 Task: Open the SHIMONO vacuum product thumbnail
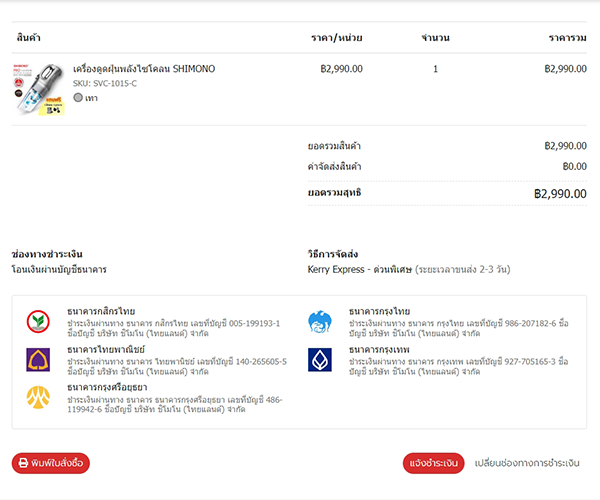pyautogui.click(x=38, y=89)
